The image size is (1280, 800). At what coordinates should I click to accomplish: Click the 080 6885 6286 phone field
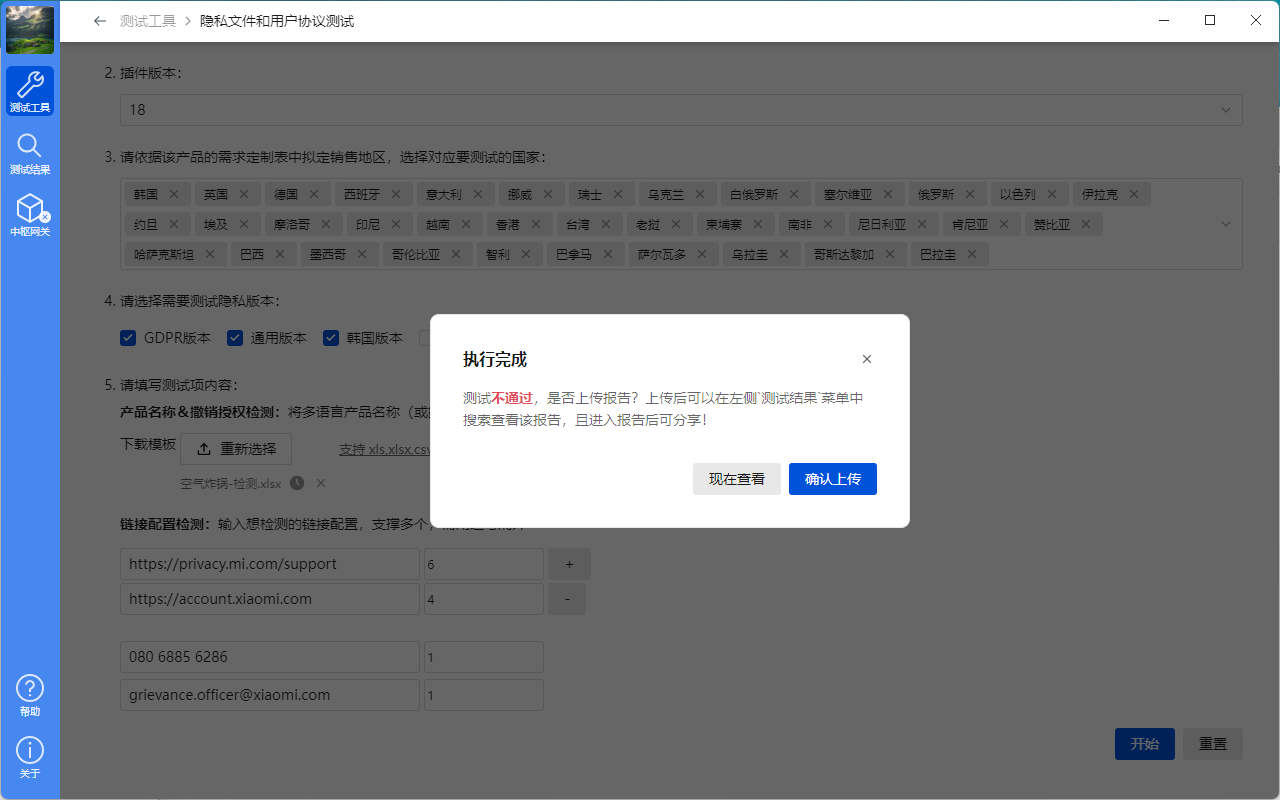(x=270, y=657)
